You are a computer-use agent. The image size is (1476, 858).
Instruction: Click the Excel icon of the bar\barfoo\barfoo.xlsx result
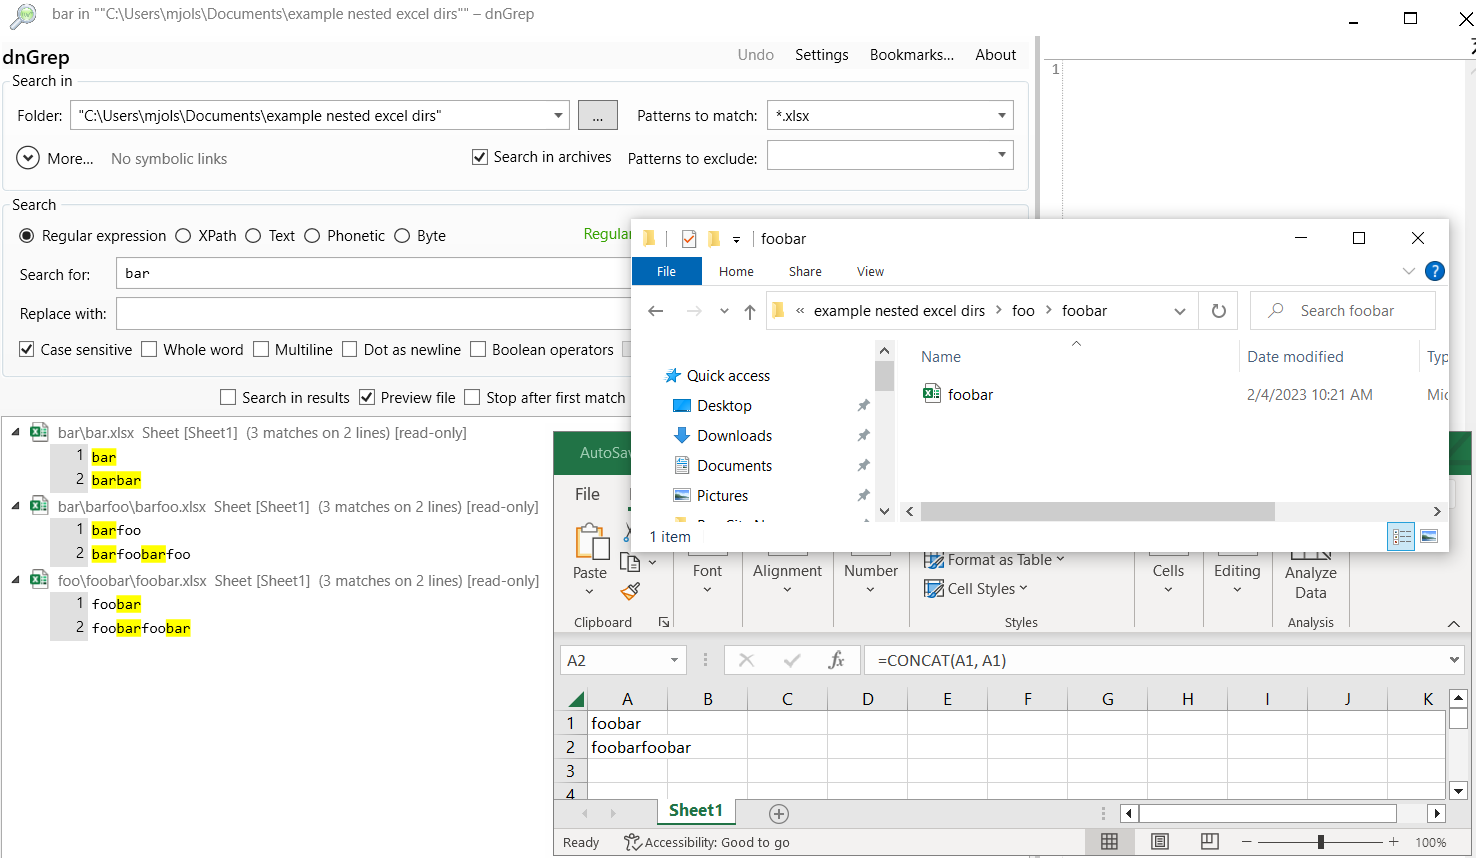click(x=39, y=506)
